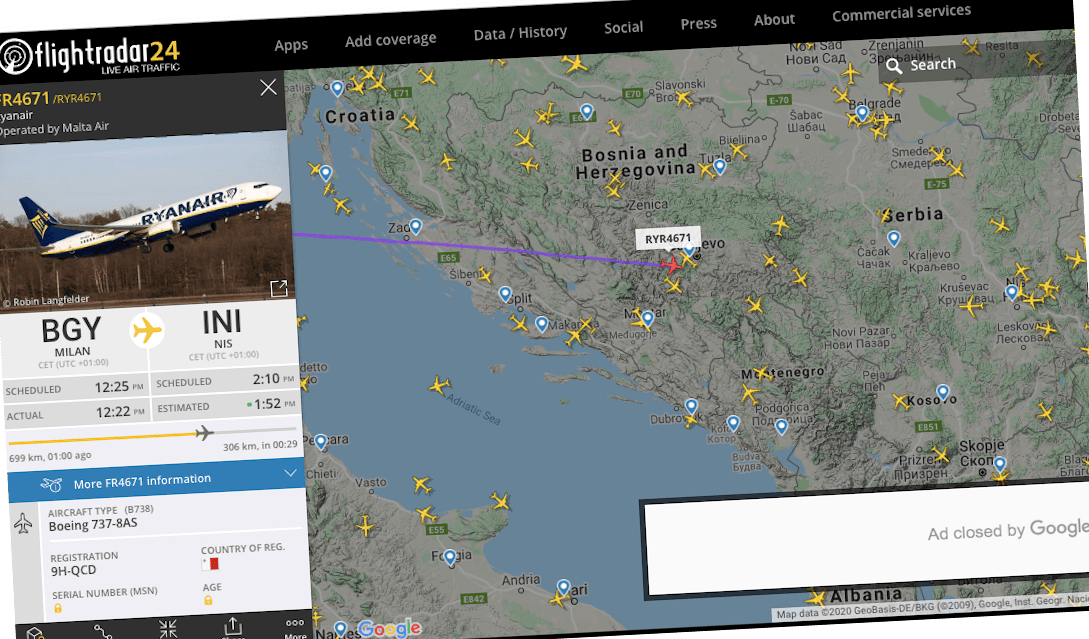Click the center-on-aircraft arrows icon

pyautogui.click(x=168, y=628)
